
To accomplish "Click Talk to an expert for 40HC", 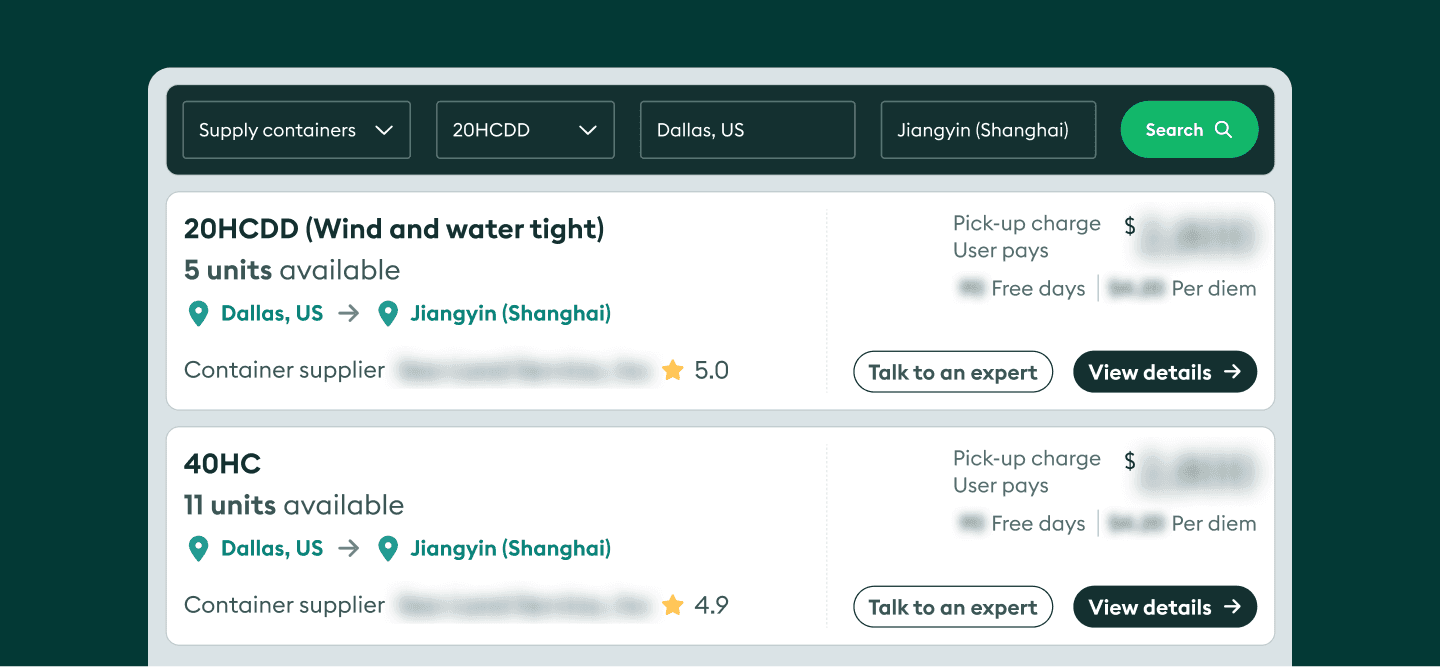I will pos(952,607).
